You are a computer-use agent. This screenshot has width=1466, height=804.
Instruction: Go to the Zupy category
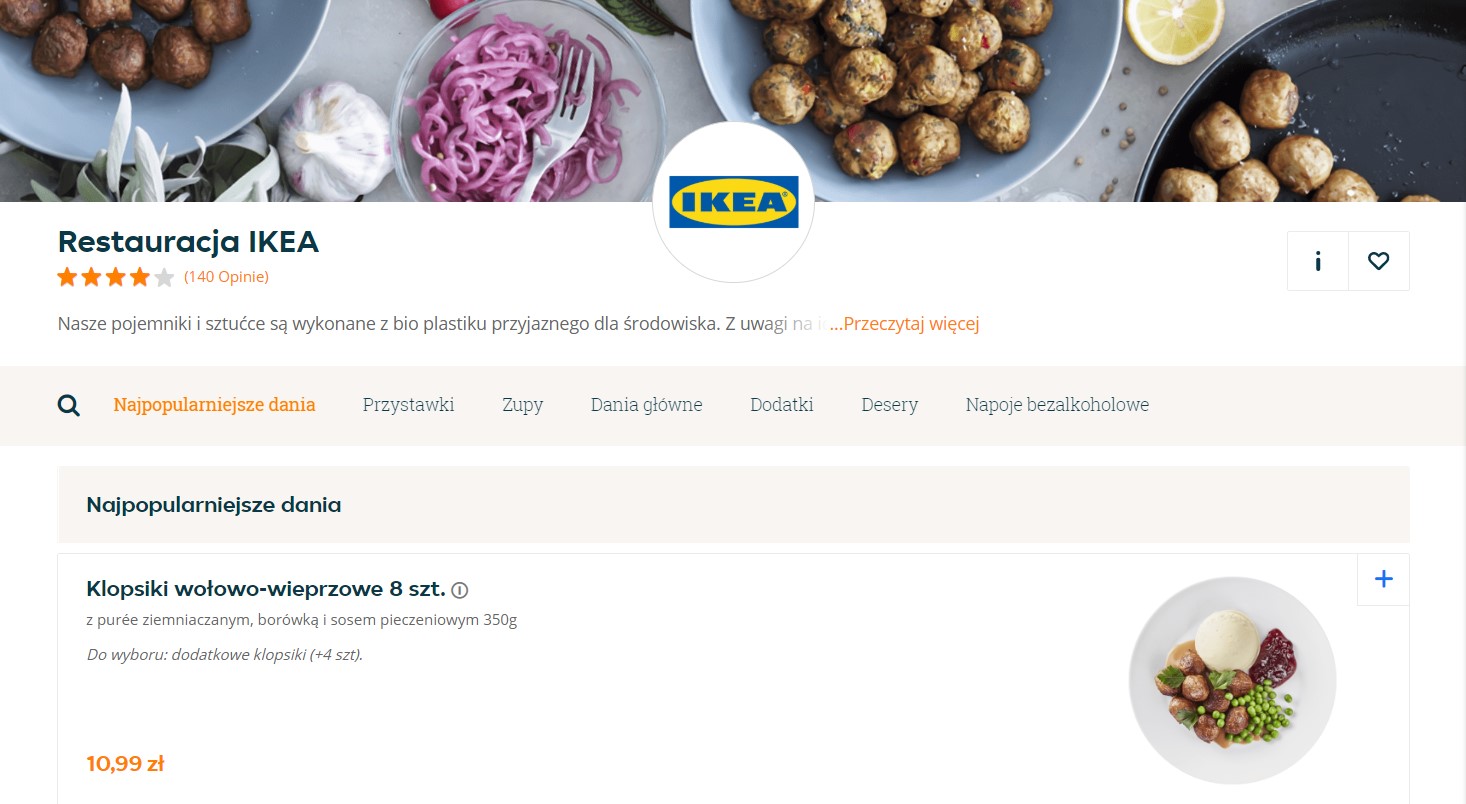click(x=522, y=405)
